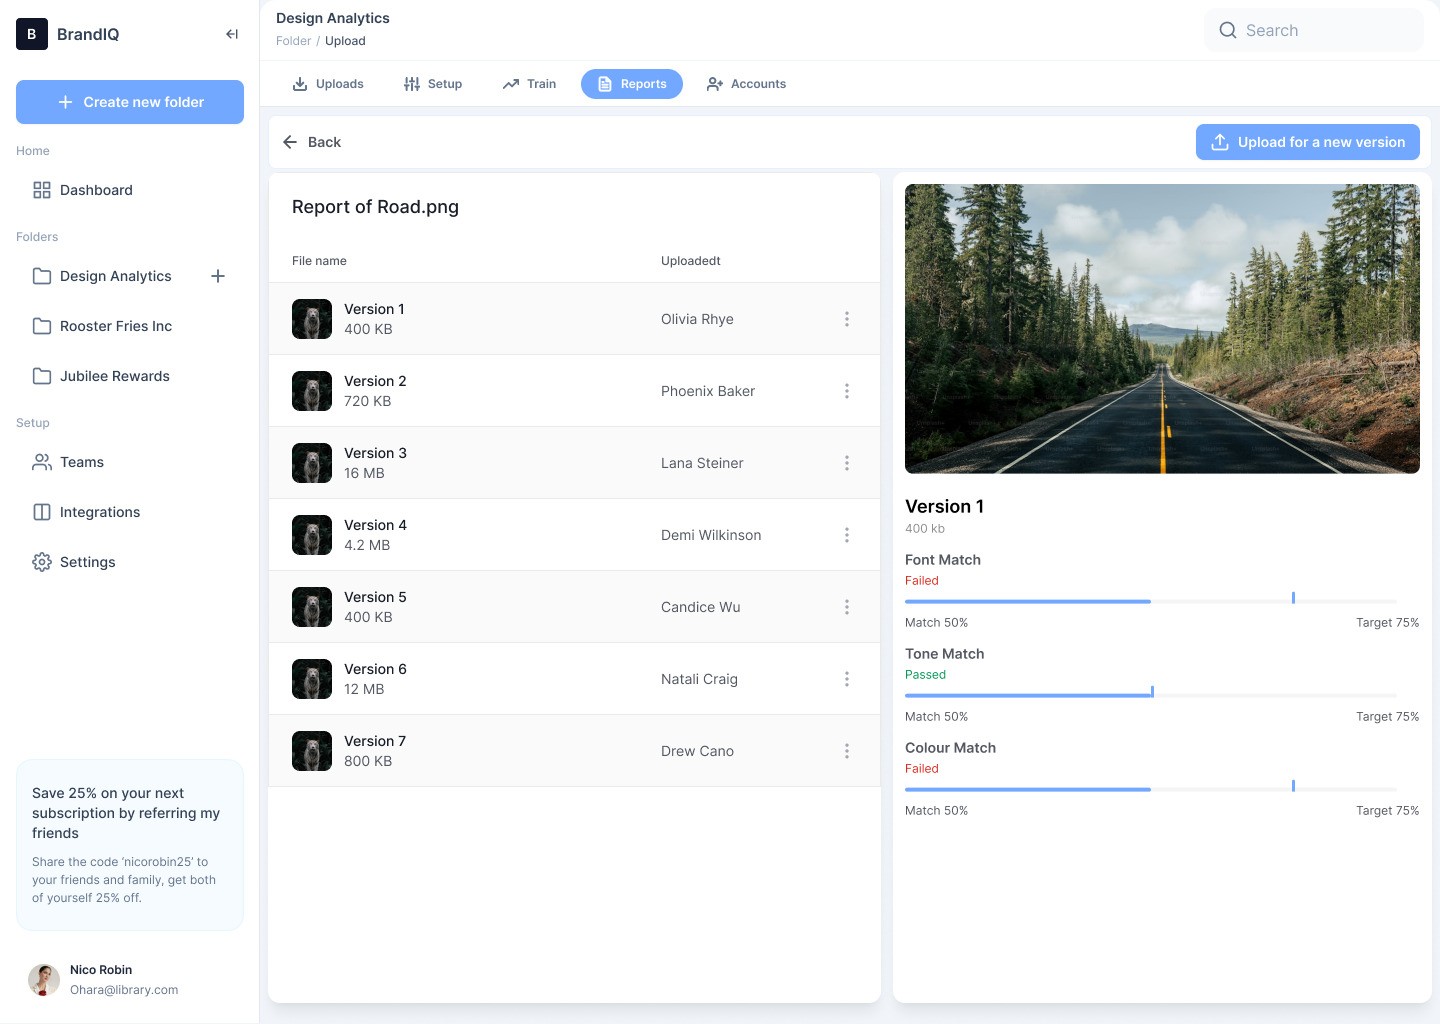Viewport: 1440px width, 1024px height.
Task: Collapse the sidebar using the arrow icon
Action: 232,34
